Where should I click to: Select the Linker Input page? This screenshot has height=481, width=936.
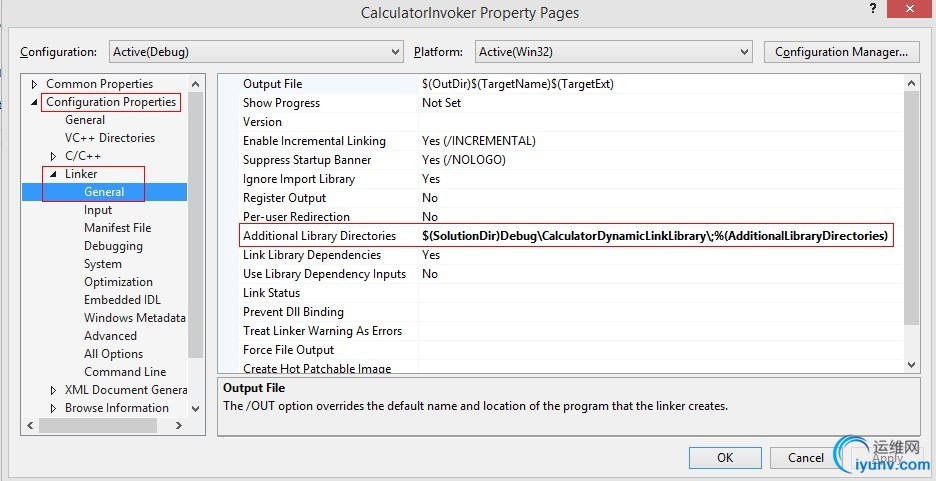point(98,210)
